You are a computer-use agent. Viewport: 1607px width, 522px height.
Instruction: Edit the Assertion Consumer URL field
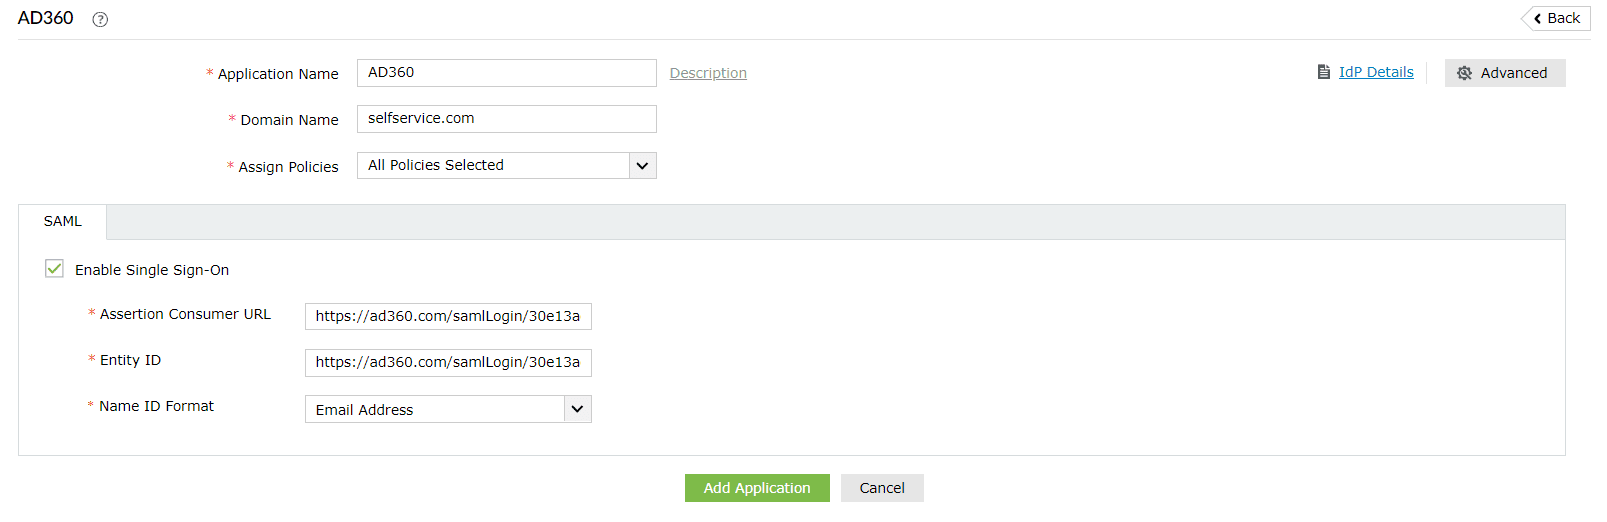click(x=448, y=317)
